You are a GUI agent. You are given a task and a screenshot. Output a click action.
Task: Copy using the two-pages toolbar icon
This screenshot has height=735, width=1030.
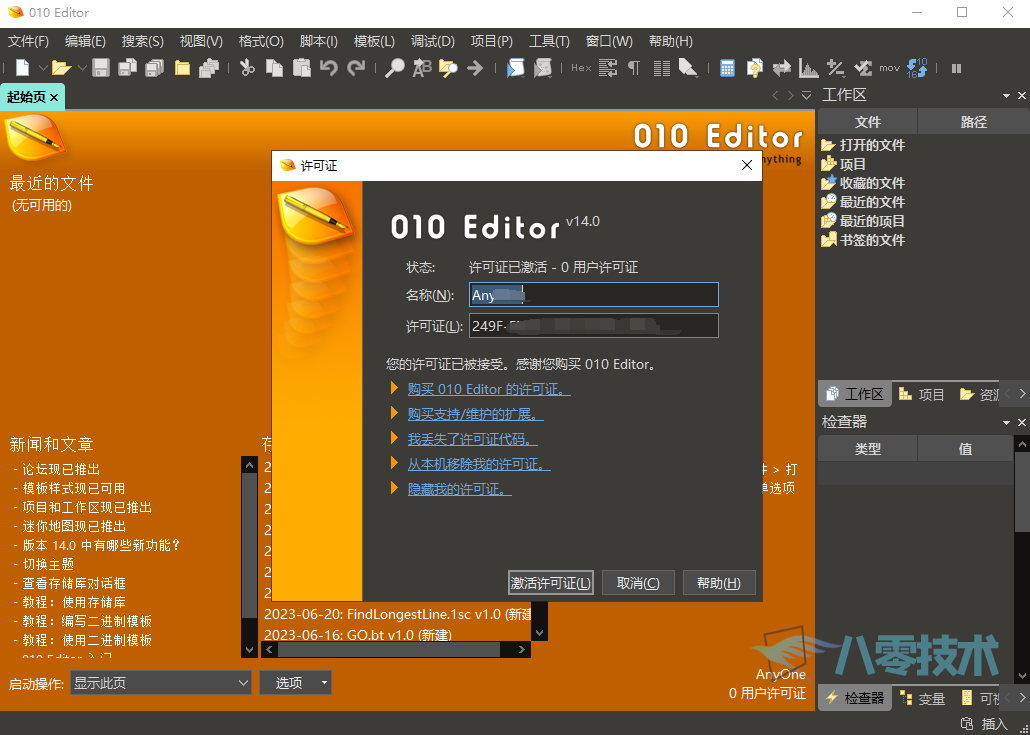click(x=274, y=68)
